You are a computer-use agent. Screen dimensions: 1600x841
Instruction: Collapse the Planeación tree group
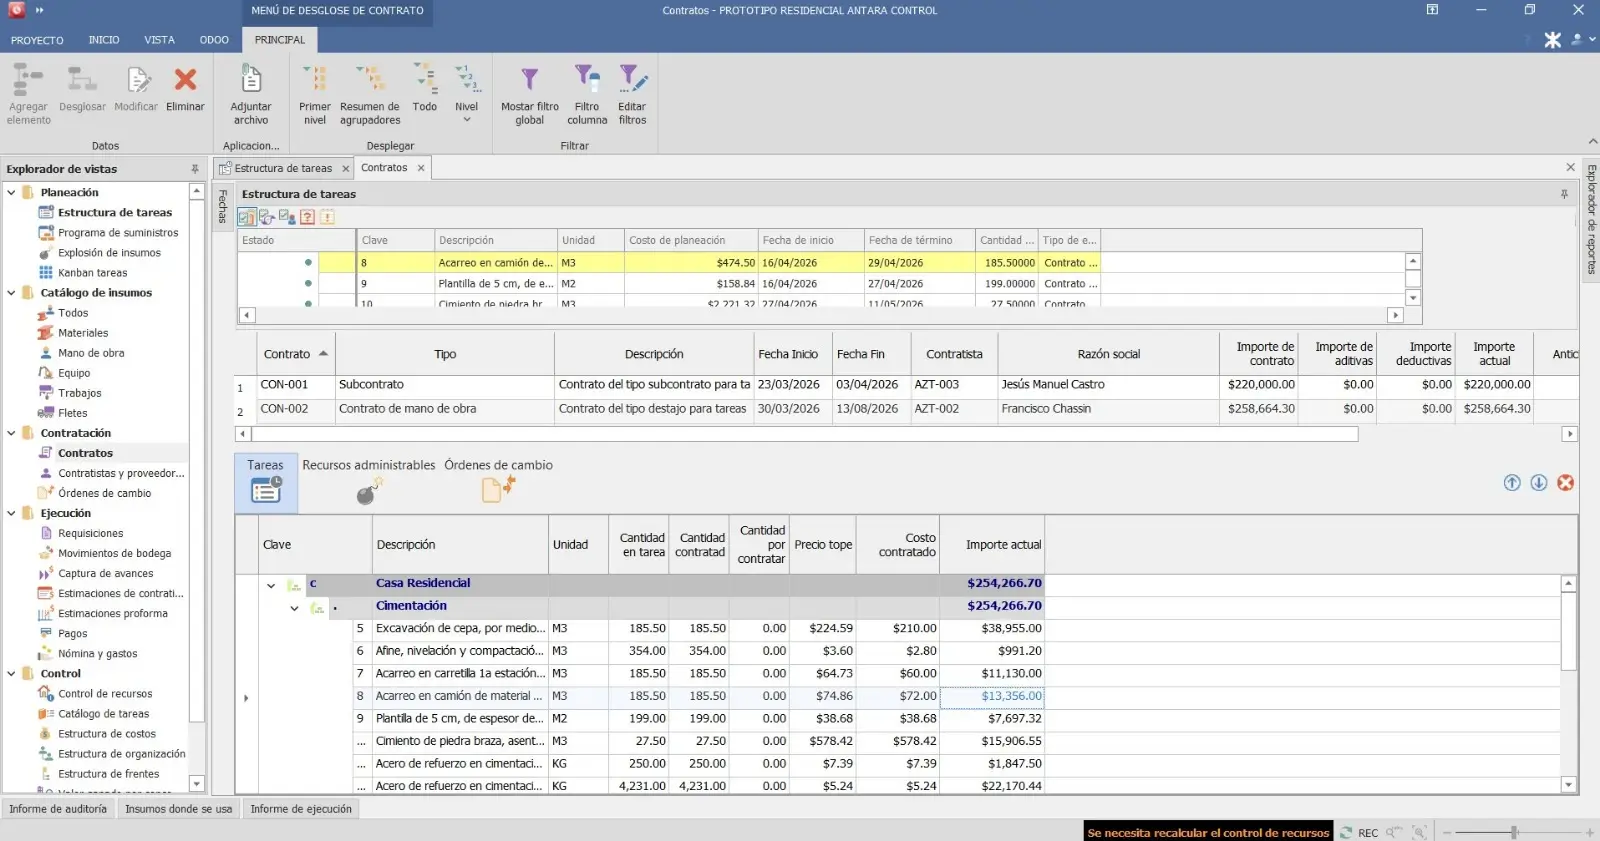click(x=12, y=192)
